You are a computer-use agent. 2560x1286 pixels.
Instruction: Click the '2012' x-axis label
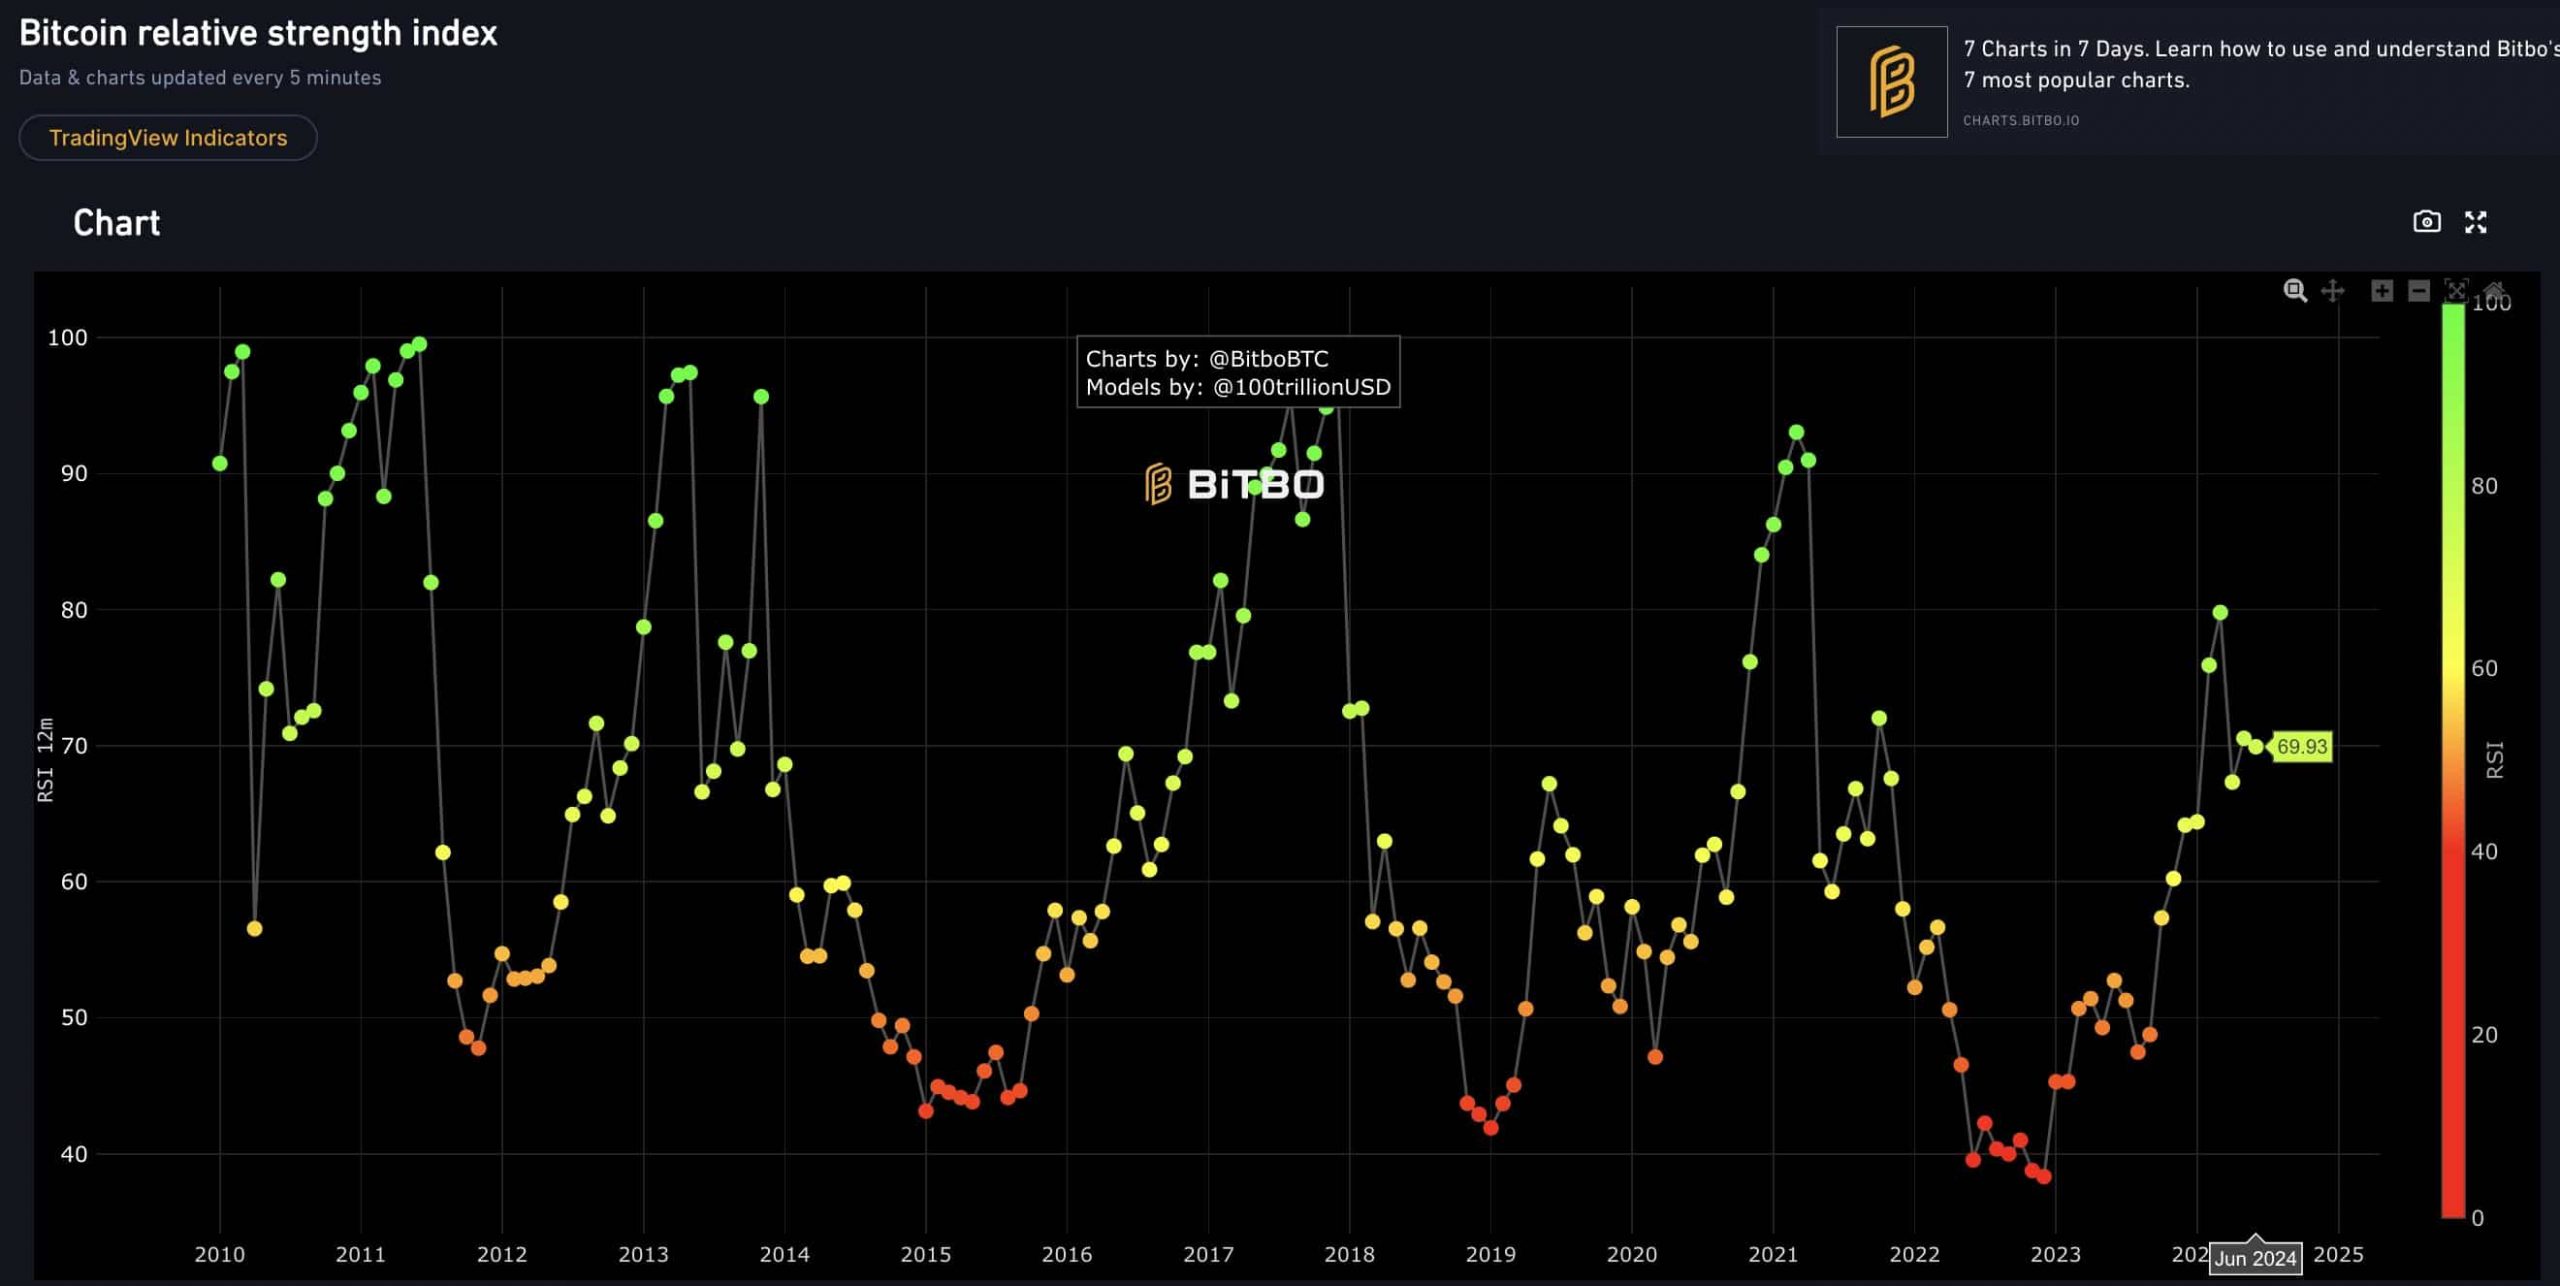click(502, 1254)
